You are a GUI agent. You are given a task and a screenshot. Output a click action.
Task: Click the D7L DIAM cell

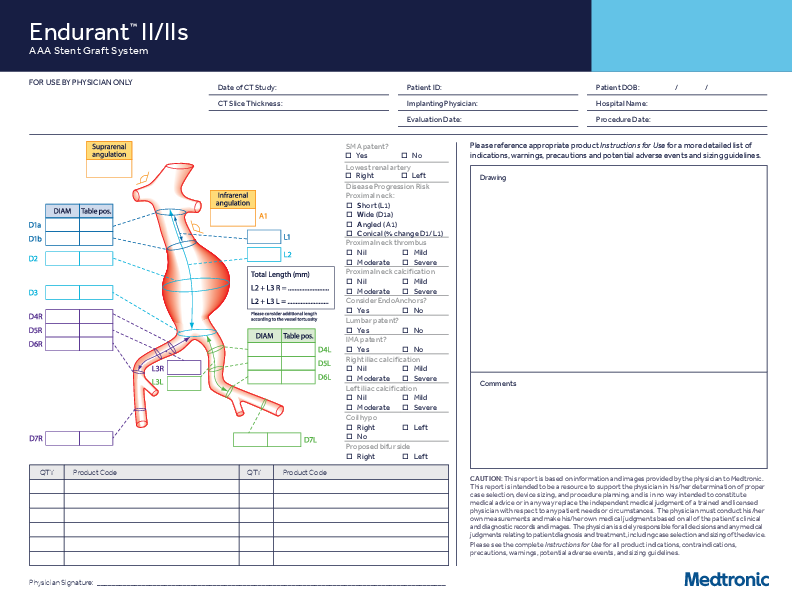[x=250, y=440]
